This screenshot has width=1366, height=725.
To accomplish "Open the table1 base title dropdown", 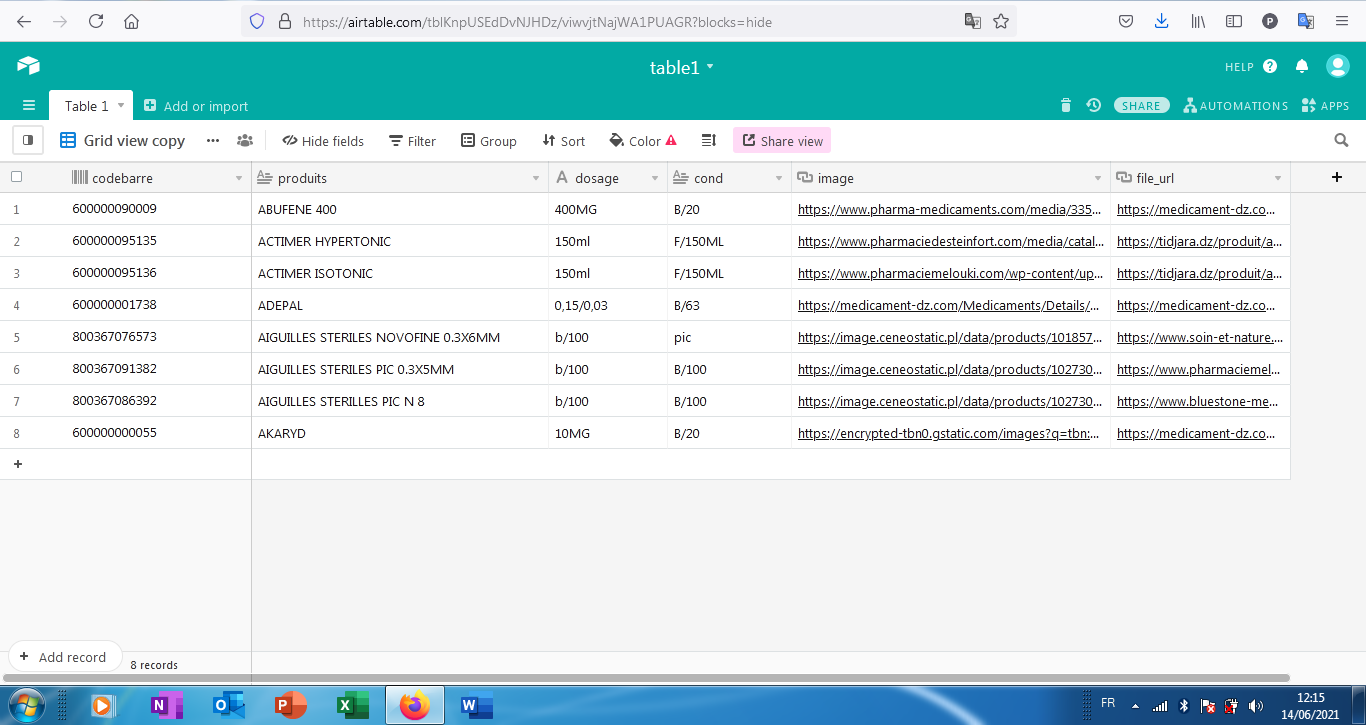I will 682,67.
